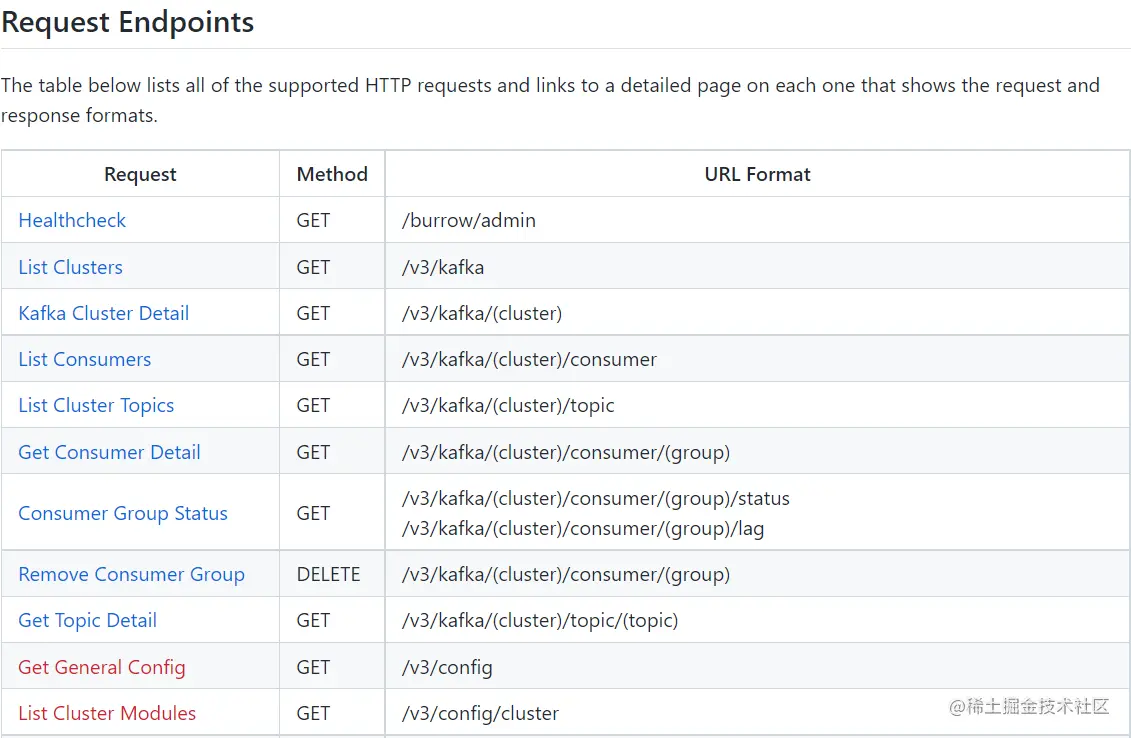This screenshot has height=738, width=1131.
Task: Open the Remove Consumer Group link
Action: 131,574
